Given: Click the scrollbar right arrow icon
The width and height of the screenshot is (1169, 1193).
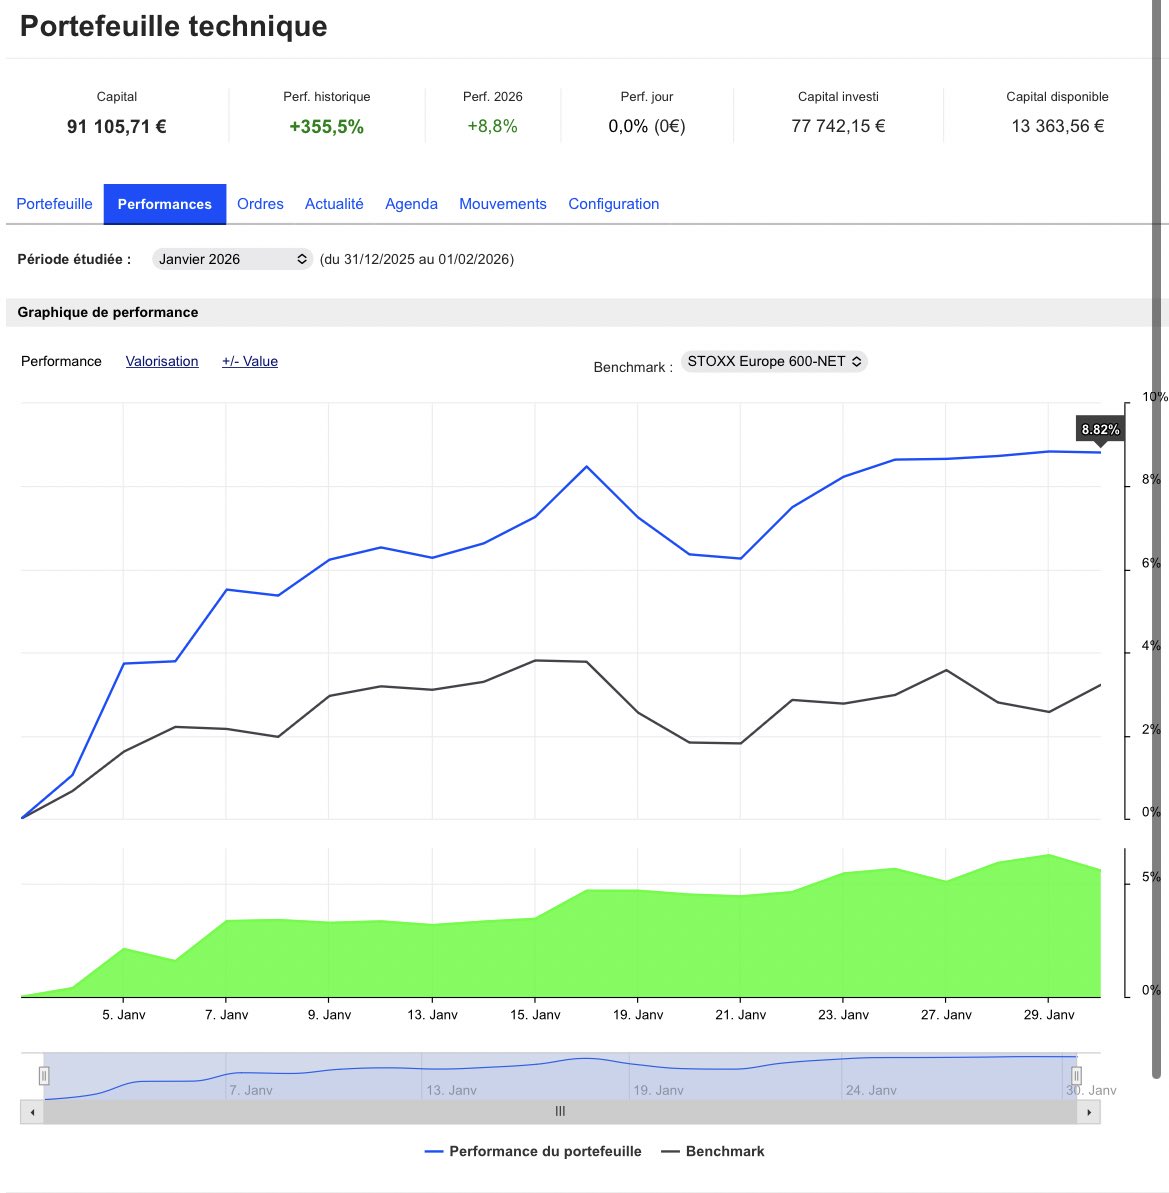Looking at the screenshot, I should point(1089,1111).
